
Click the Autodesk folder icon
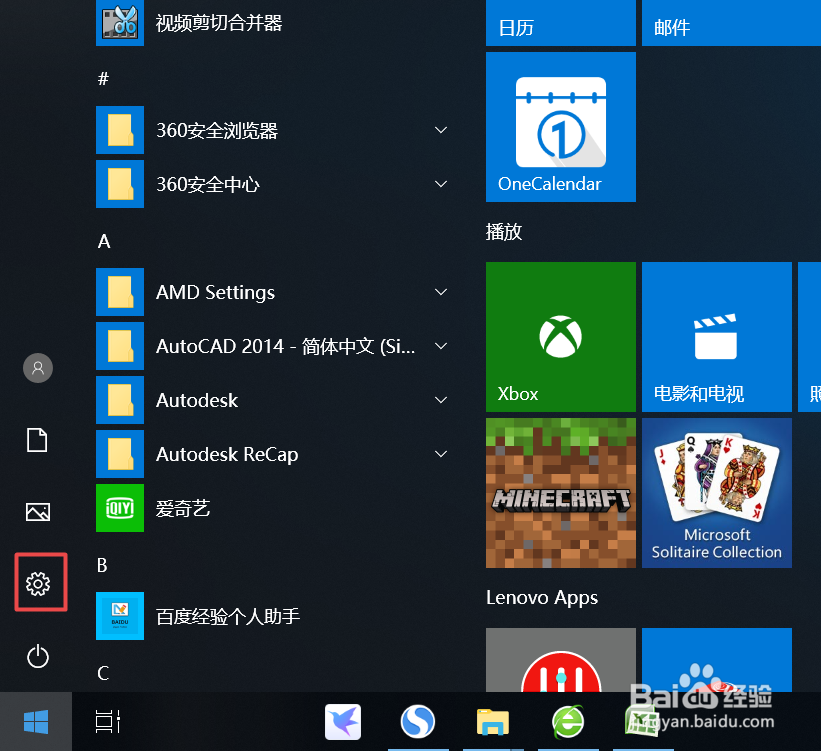pyautogui.click(x=120, y=400)
